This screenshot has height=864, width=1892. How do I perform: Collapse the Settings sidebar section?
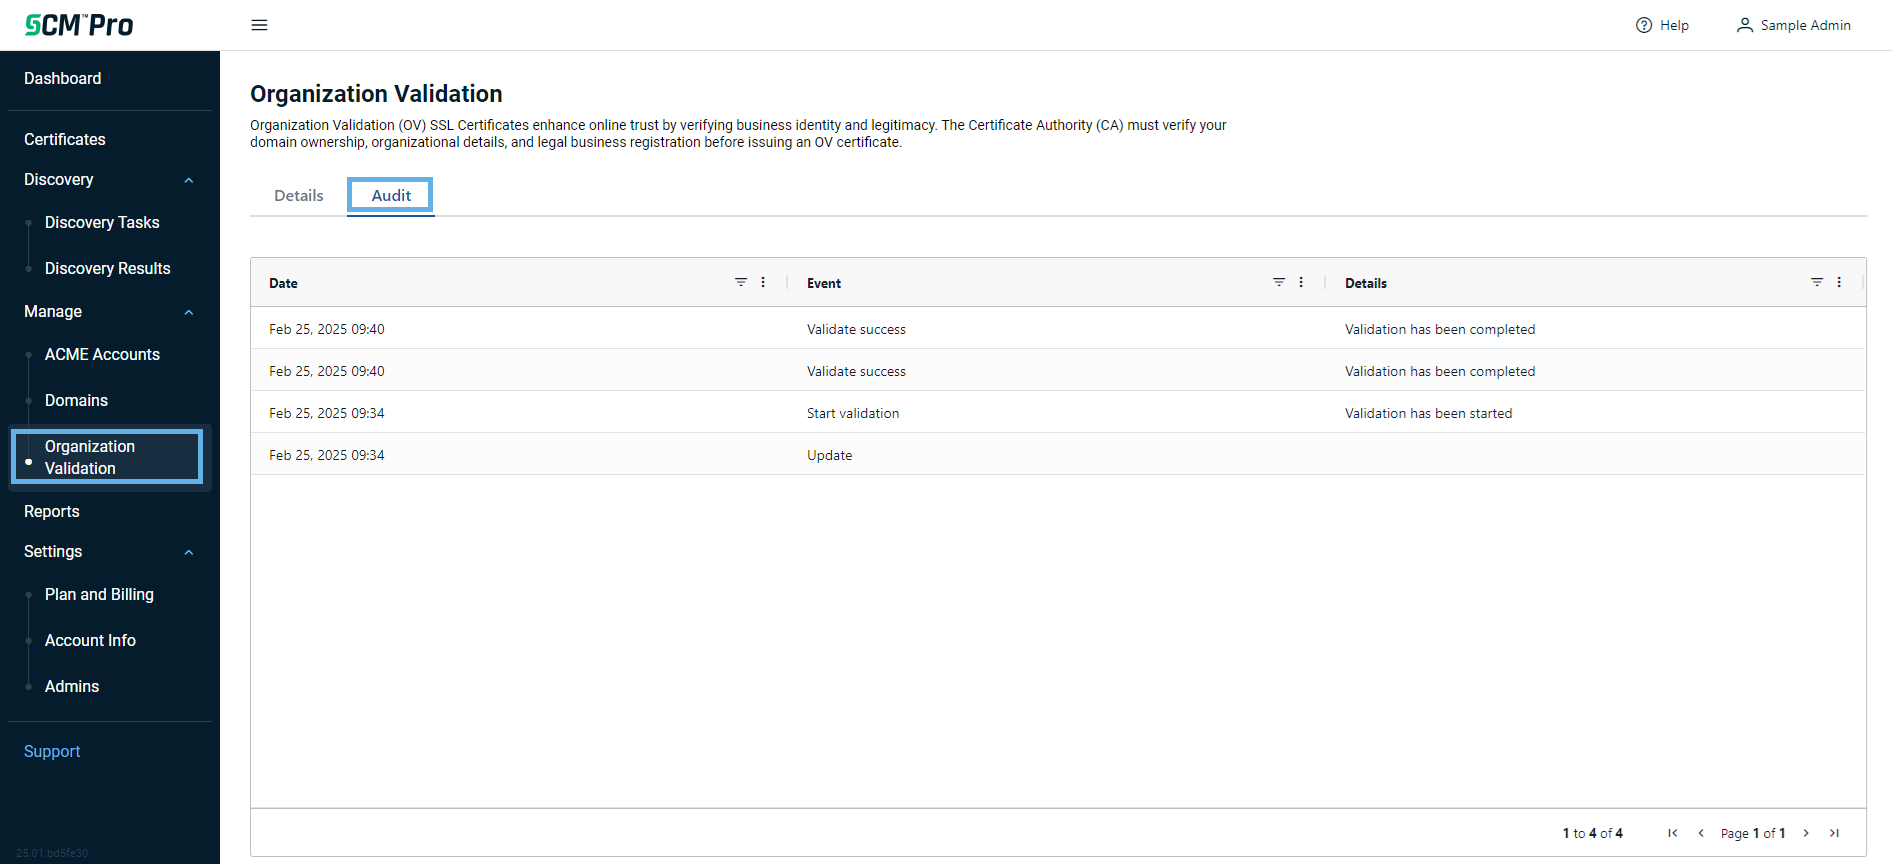tap(188, 552)
